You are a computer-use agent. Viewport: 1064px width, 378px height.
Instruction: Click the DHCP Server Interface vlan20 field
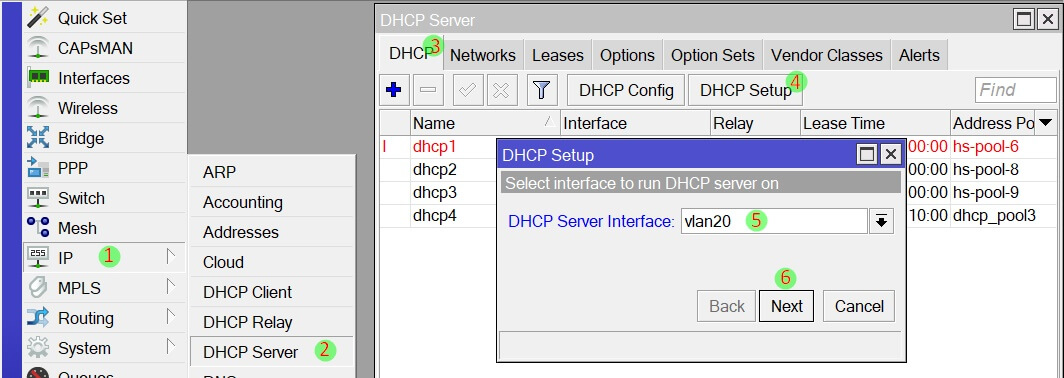774,221
